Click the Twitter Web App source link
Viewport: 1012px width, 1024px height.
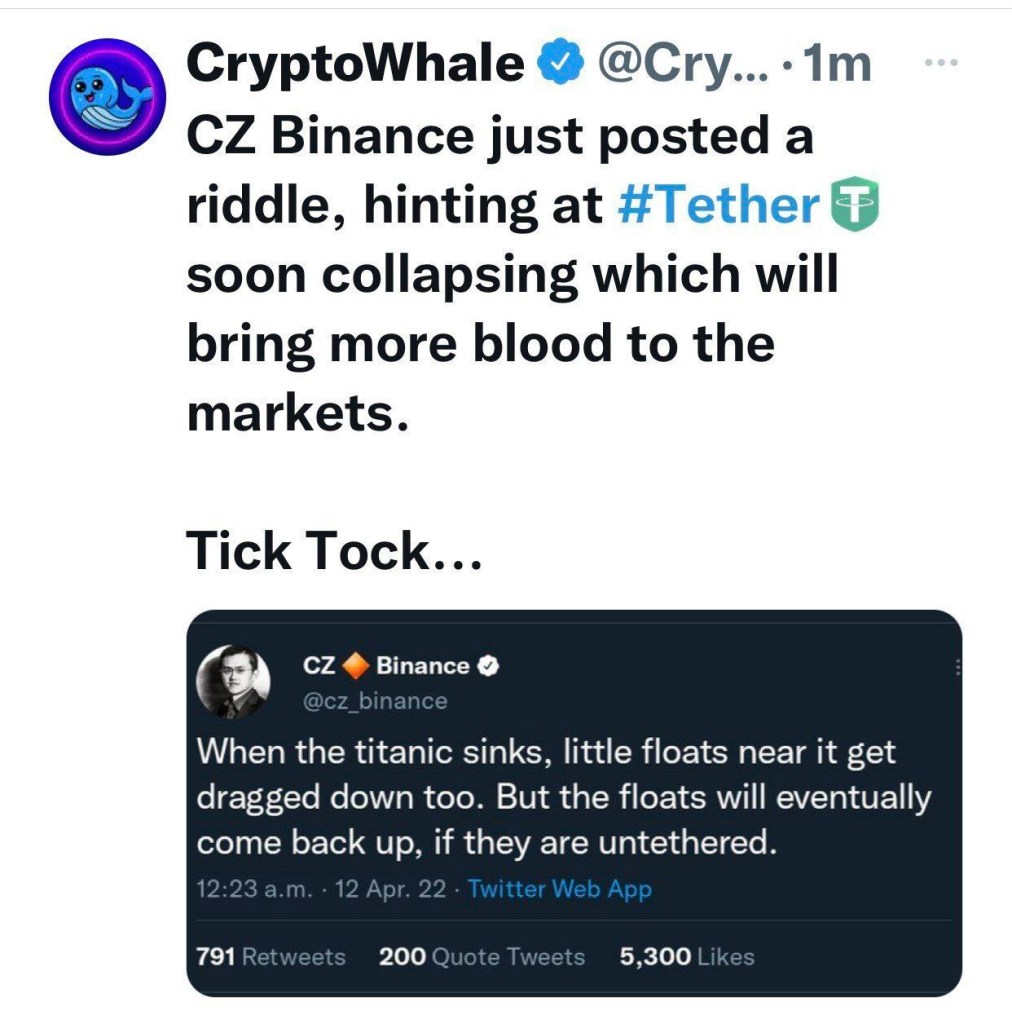(560, 889)
